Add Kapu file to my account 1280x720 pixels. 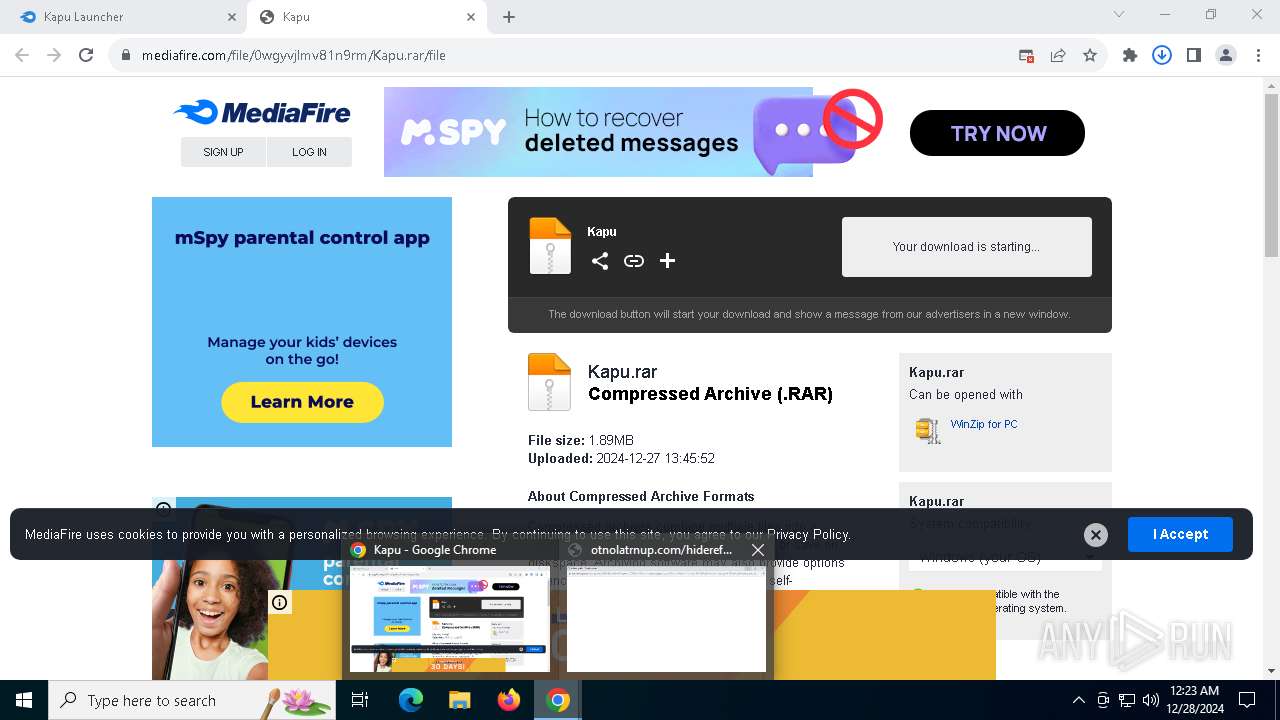[x=668, y=261]
